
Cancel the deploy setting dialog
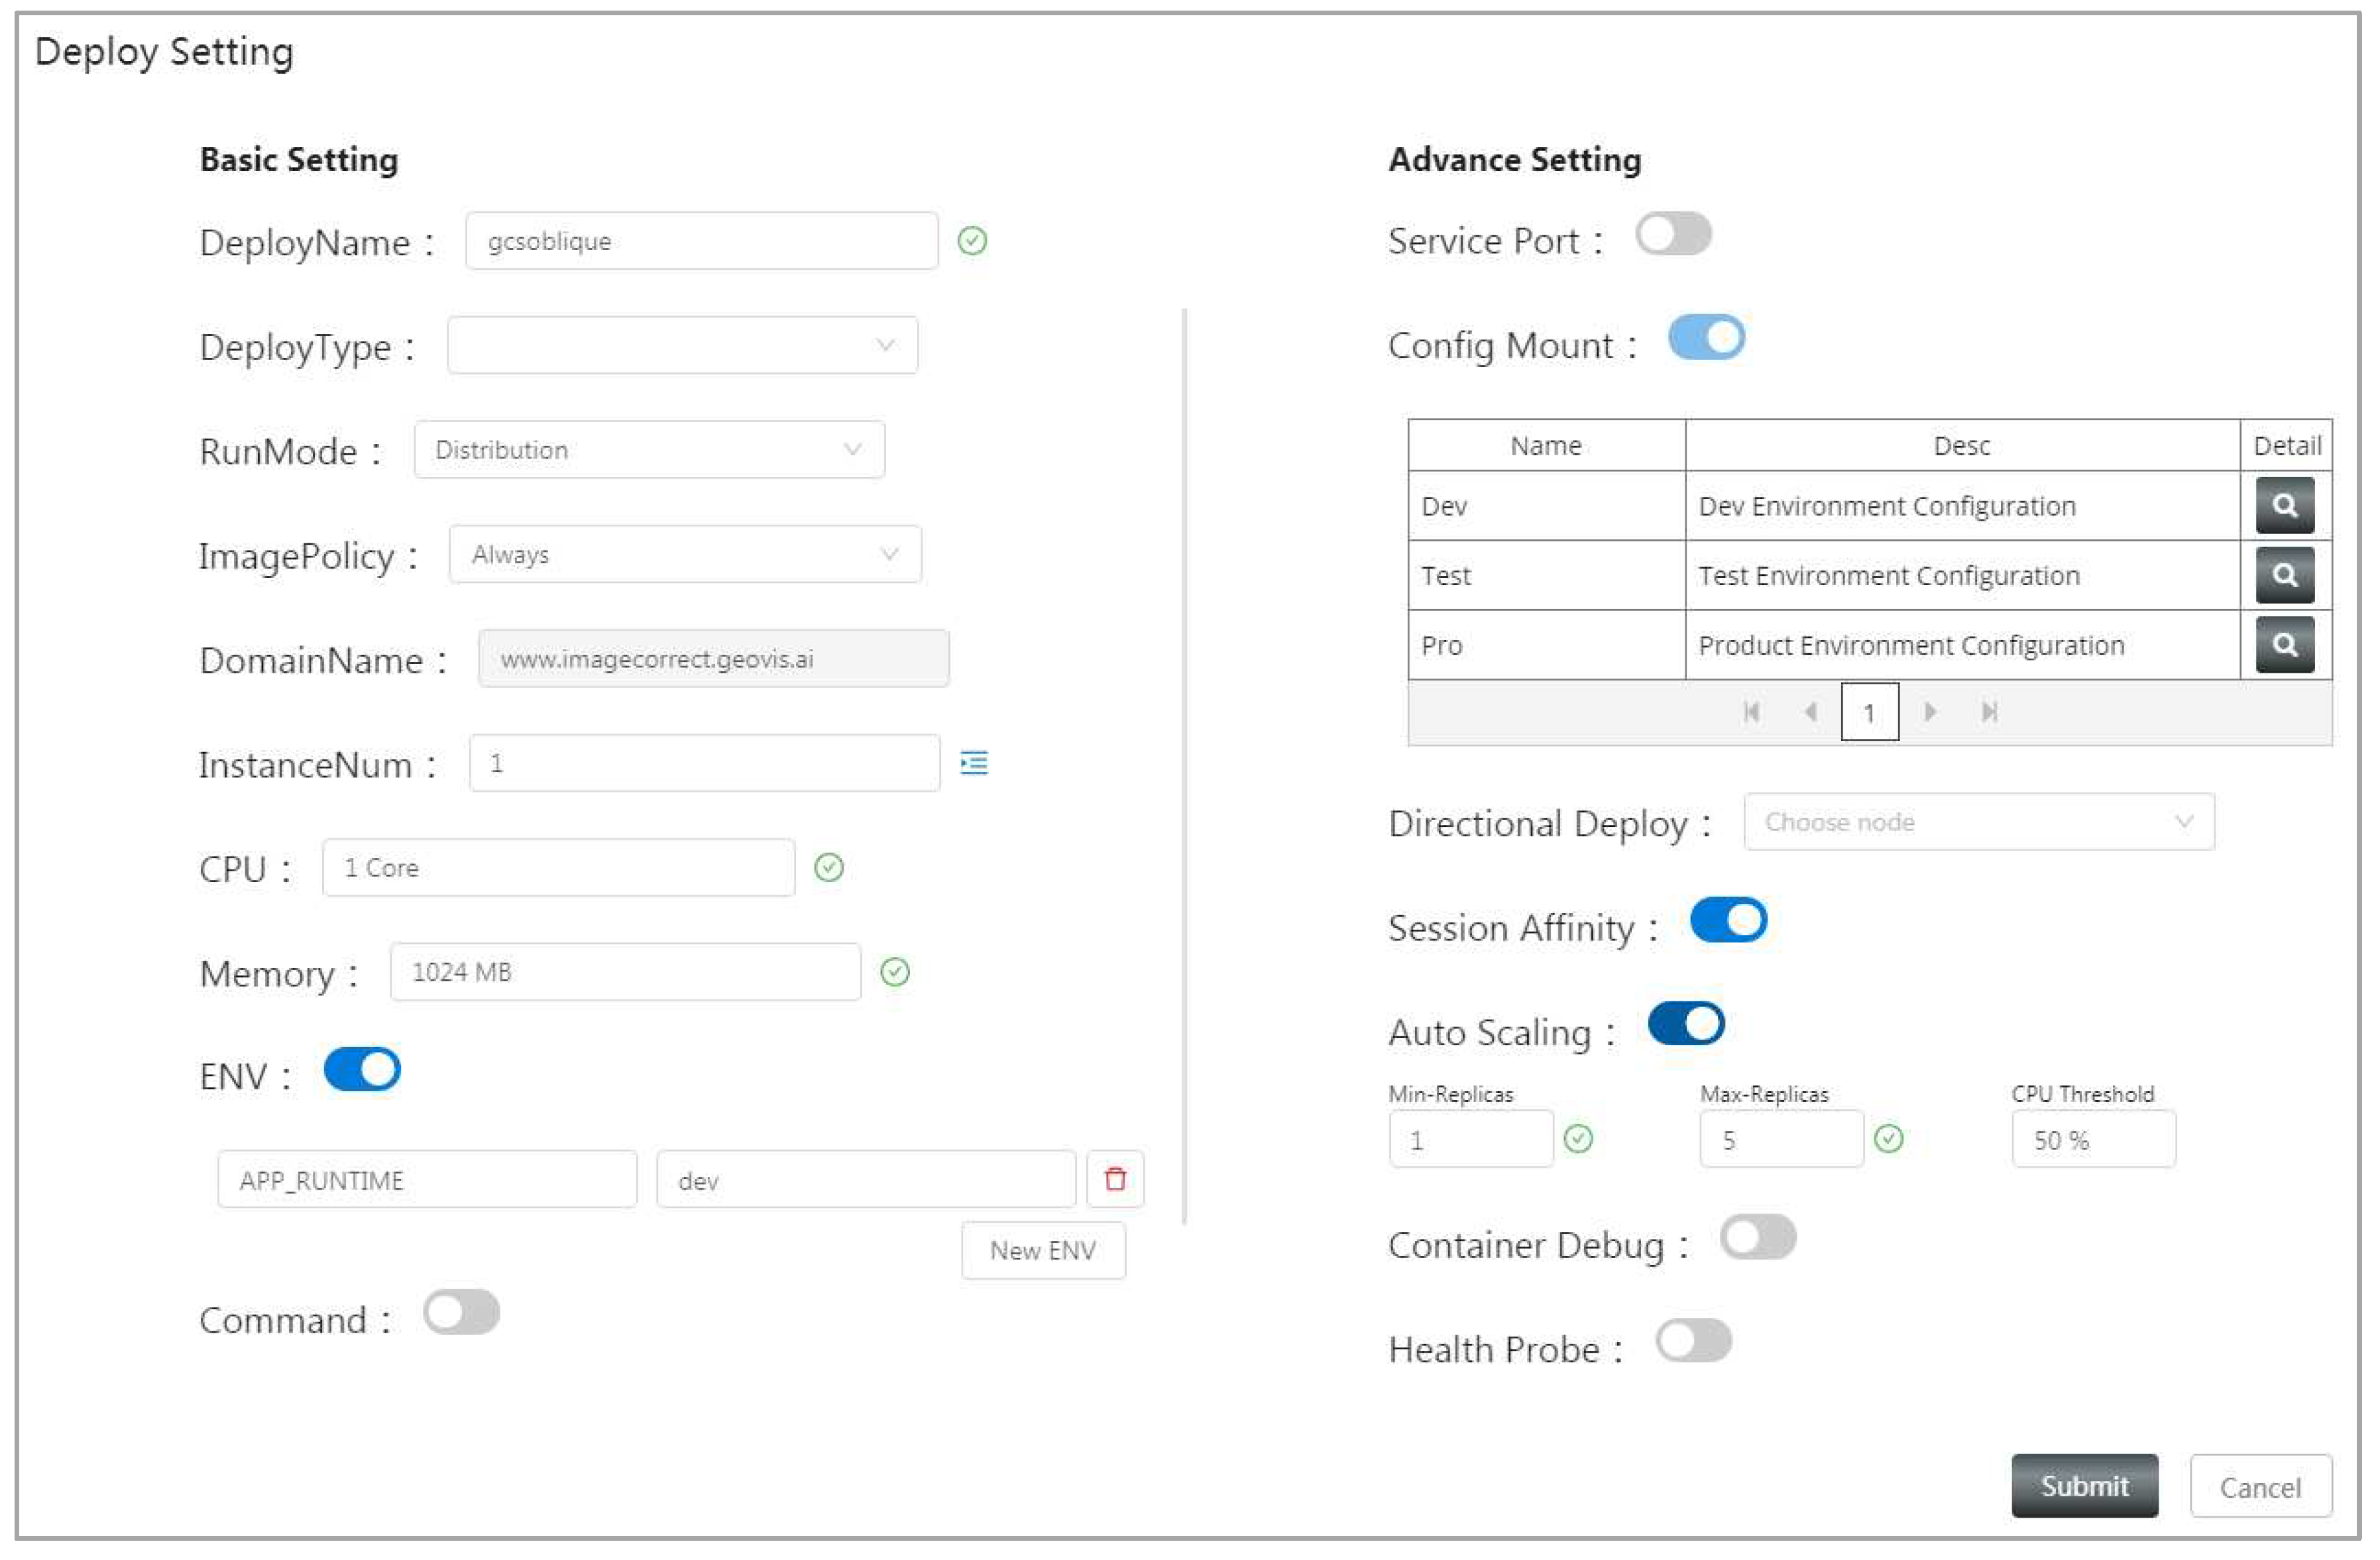(2261, 1487)
